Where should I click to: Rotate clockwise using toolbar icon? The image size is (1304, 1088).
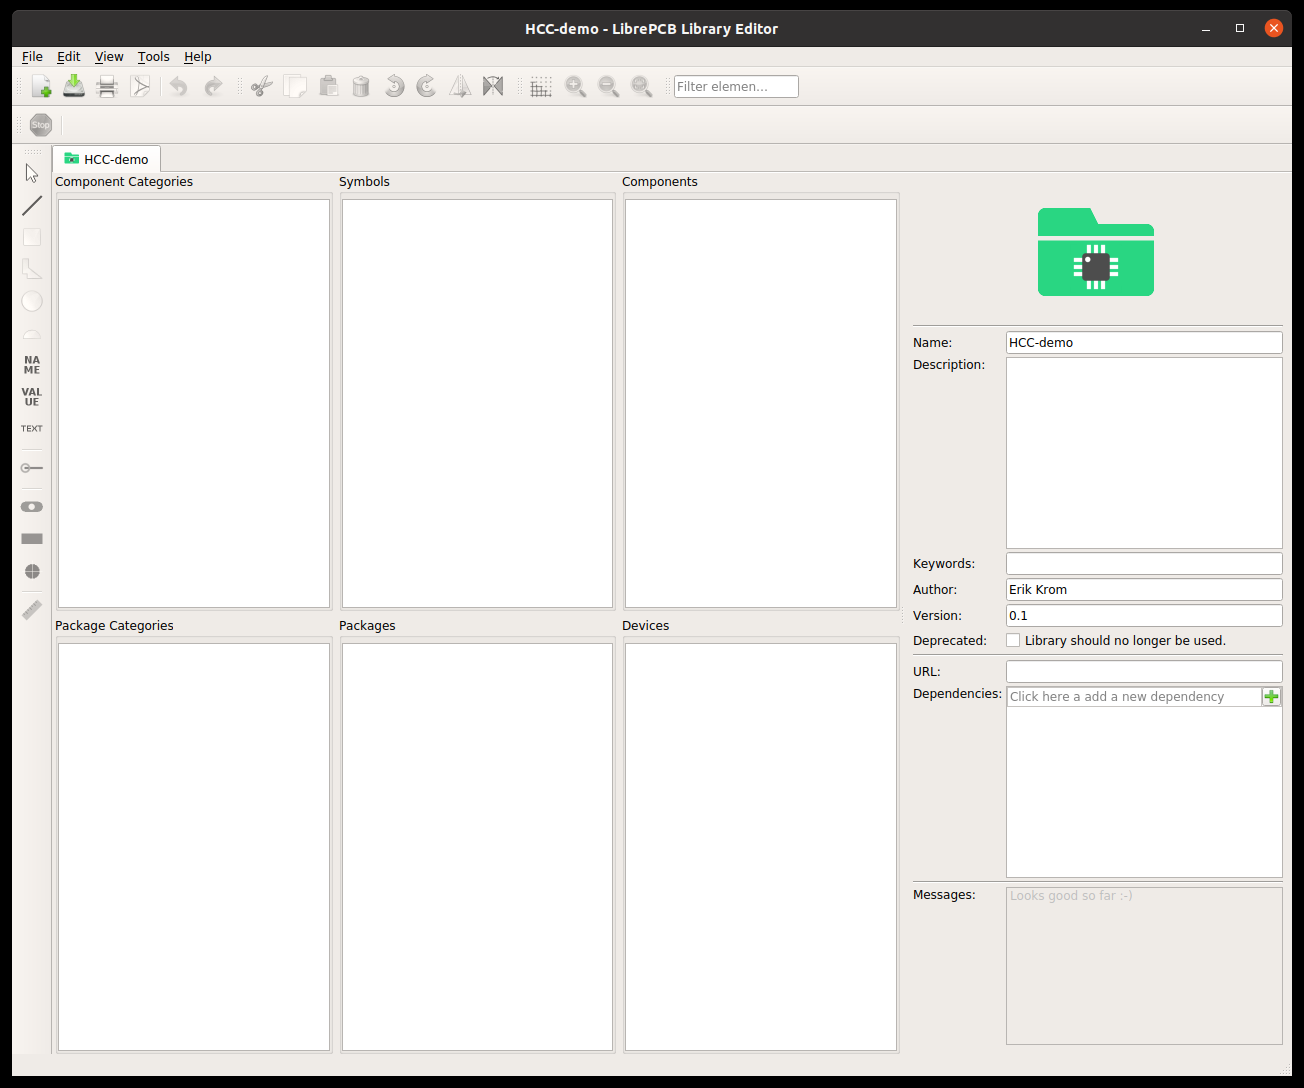coord(427,87)
